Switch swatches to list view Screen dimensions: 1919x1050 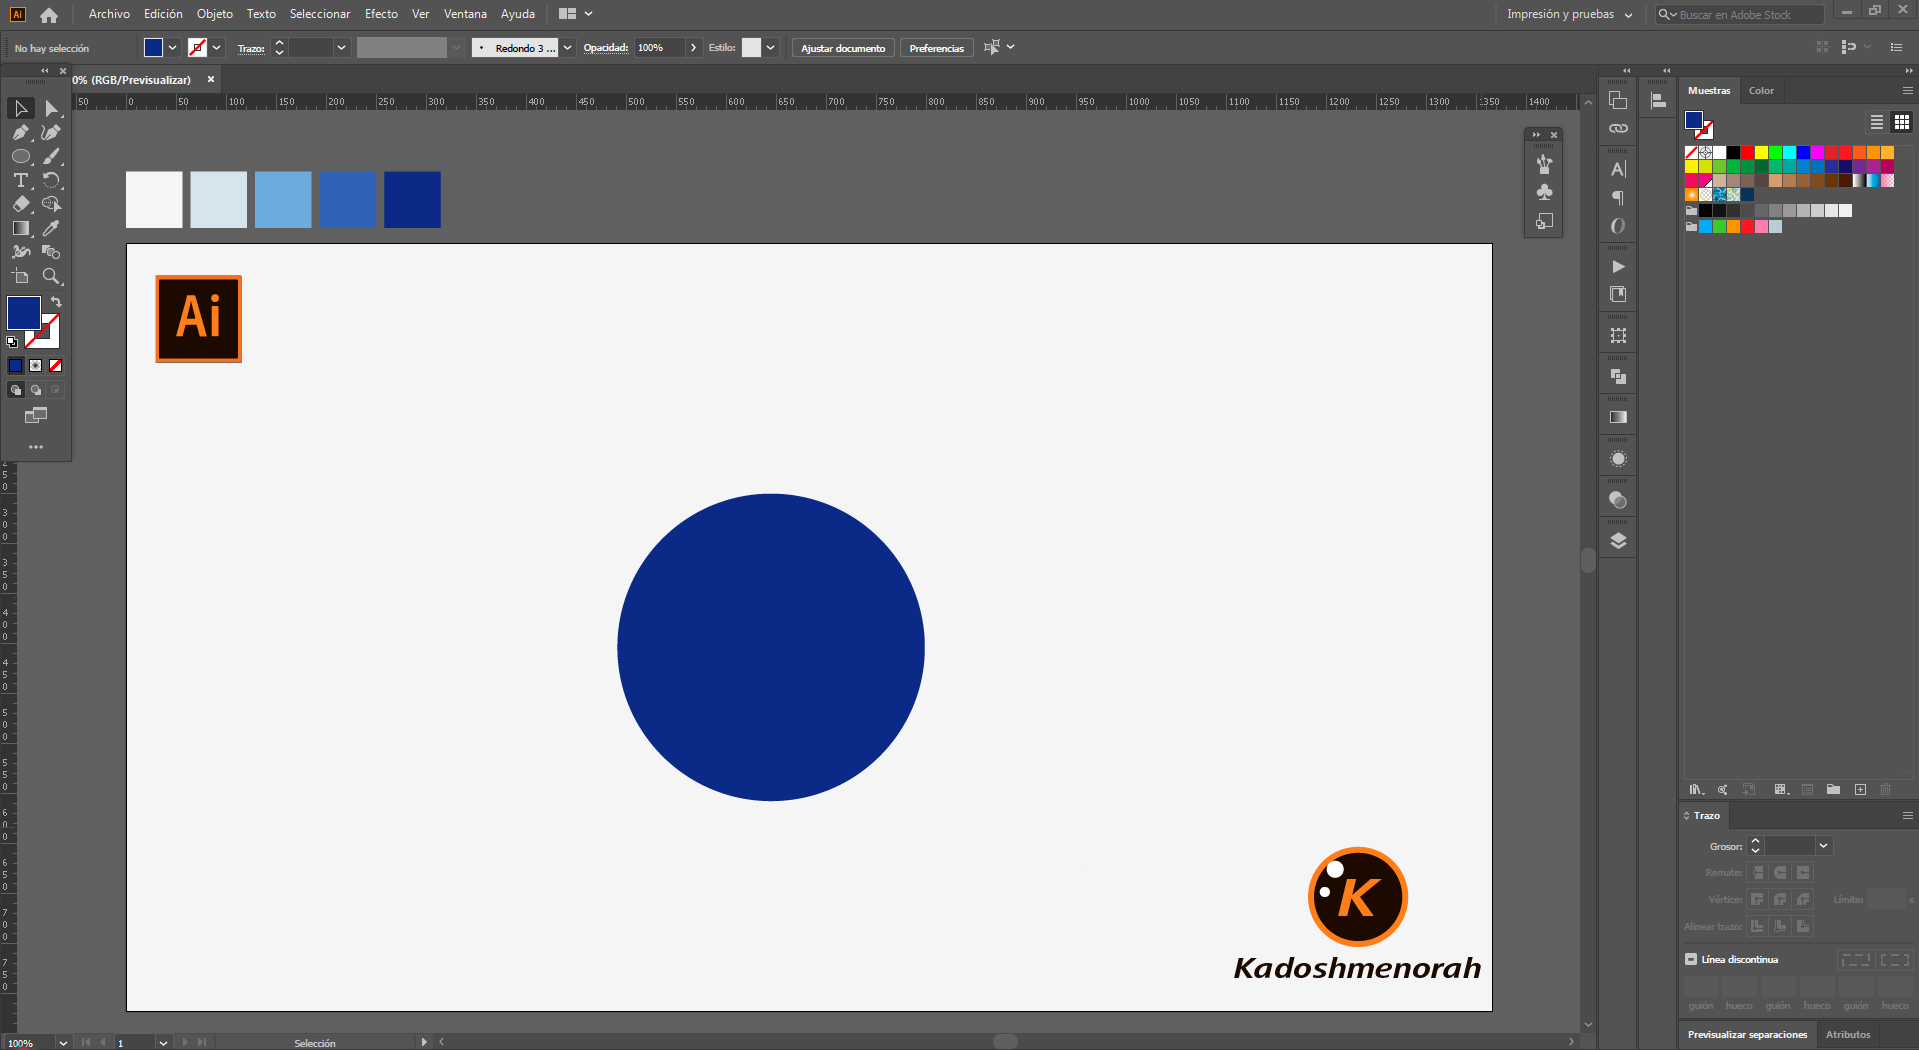(x=1877, y=122)
